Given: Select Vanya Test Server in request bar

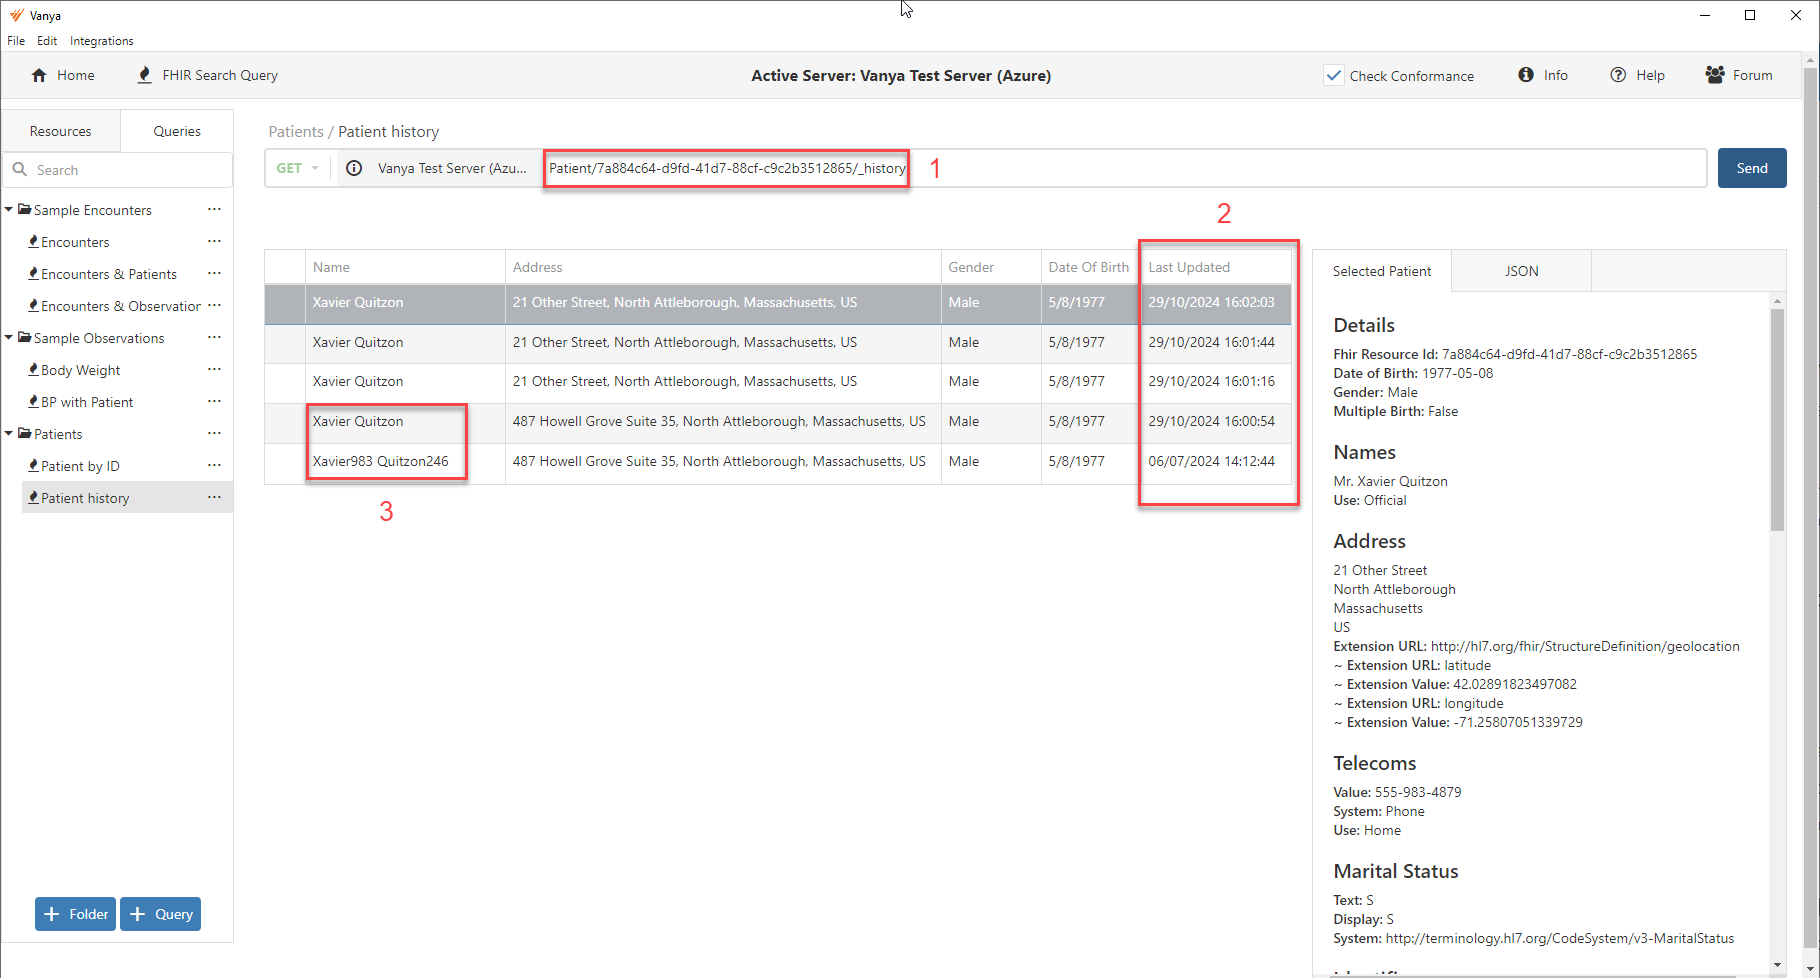Looking at the screenshot, I should 451,168.
